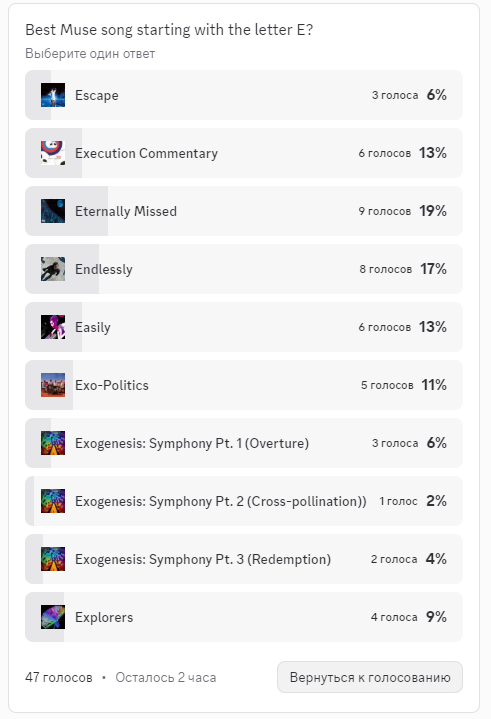The height and width of the screenshot is (719, 491).
Task: Click the 9 голосов count for Eternally Missed
Action: (x=385, y=211)
